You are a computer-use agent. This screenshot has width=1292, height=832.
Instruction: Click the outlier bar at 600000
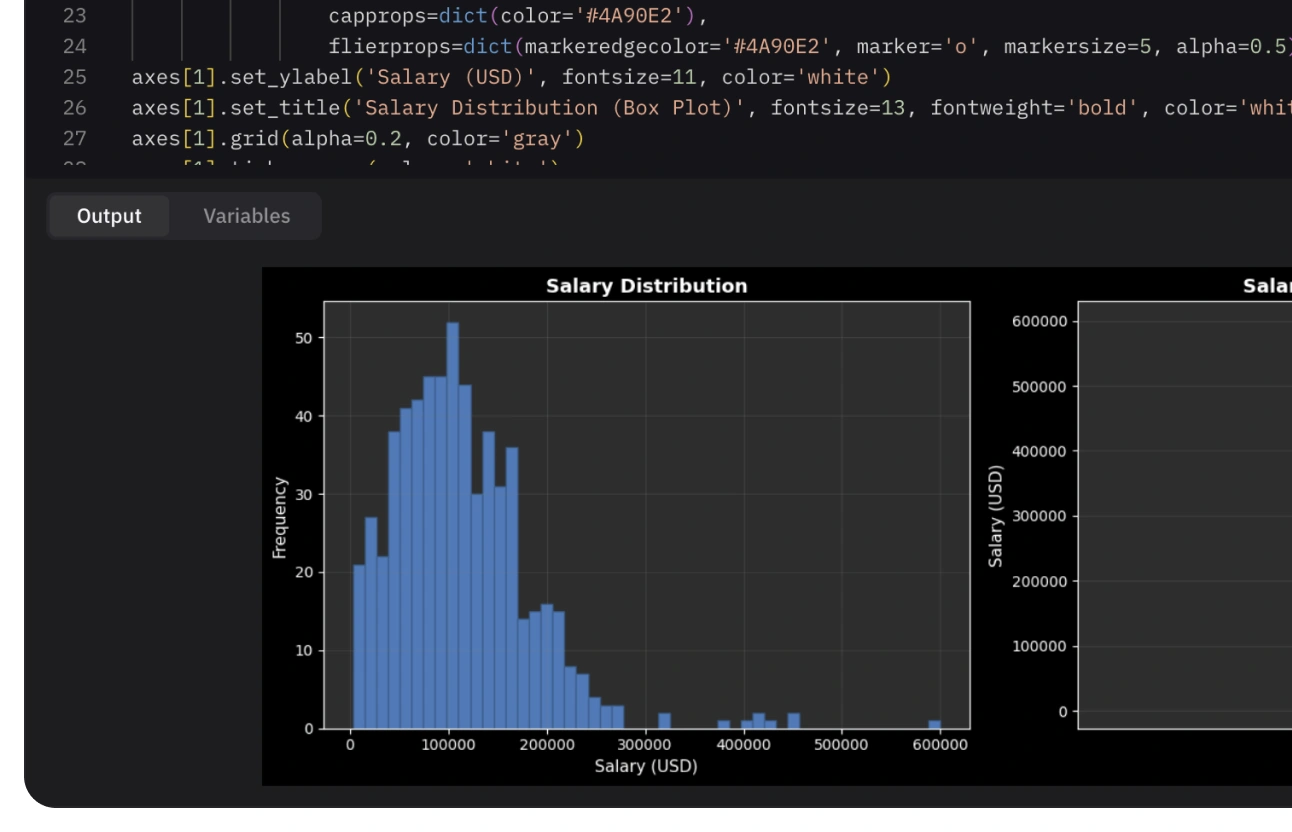click(x=934, y=724)
